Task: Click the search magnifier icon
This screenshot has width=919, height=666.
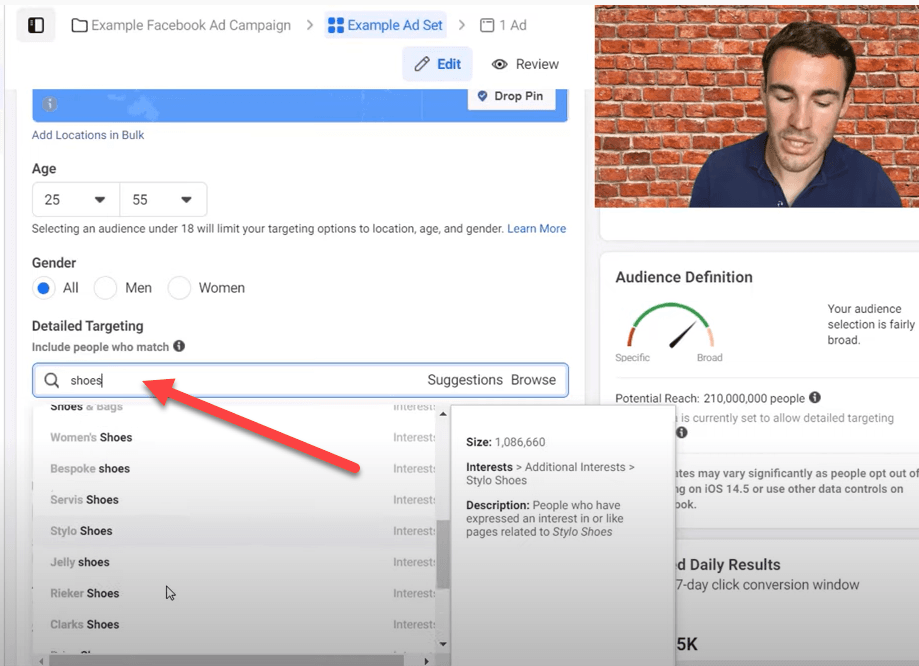Action: pos(52,380)
